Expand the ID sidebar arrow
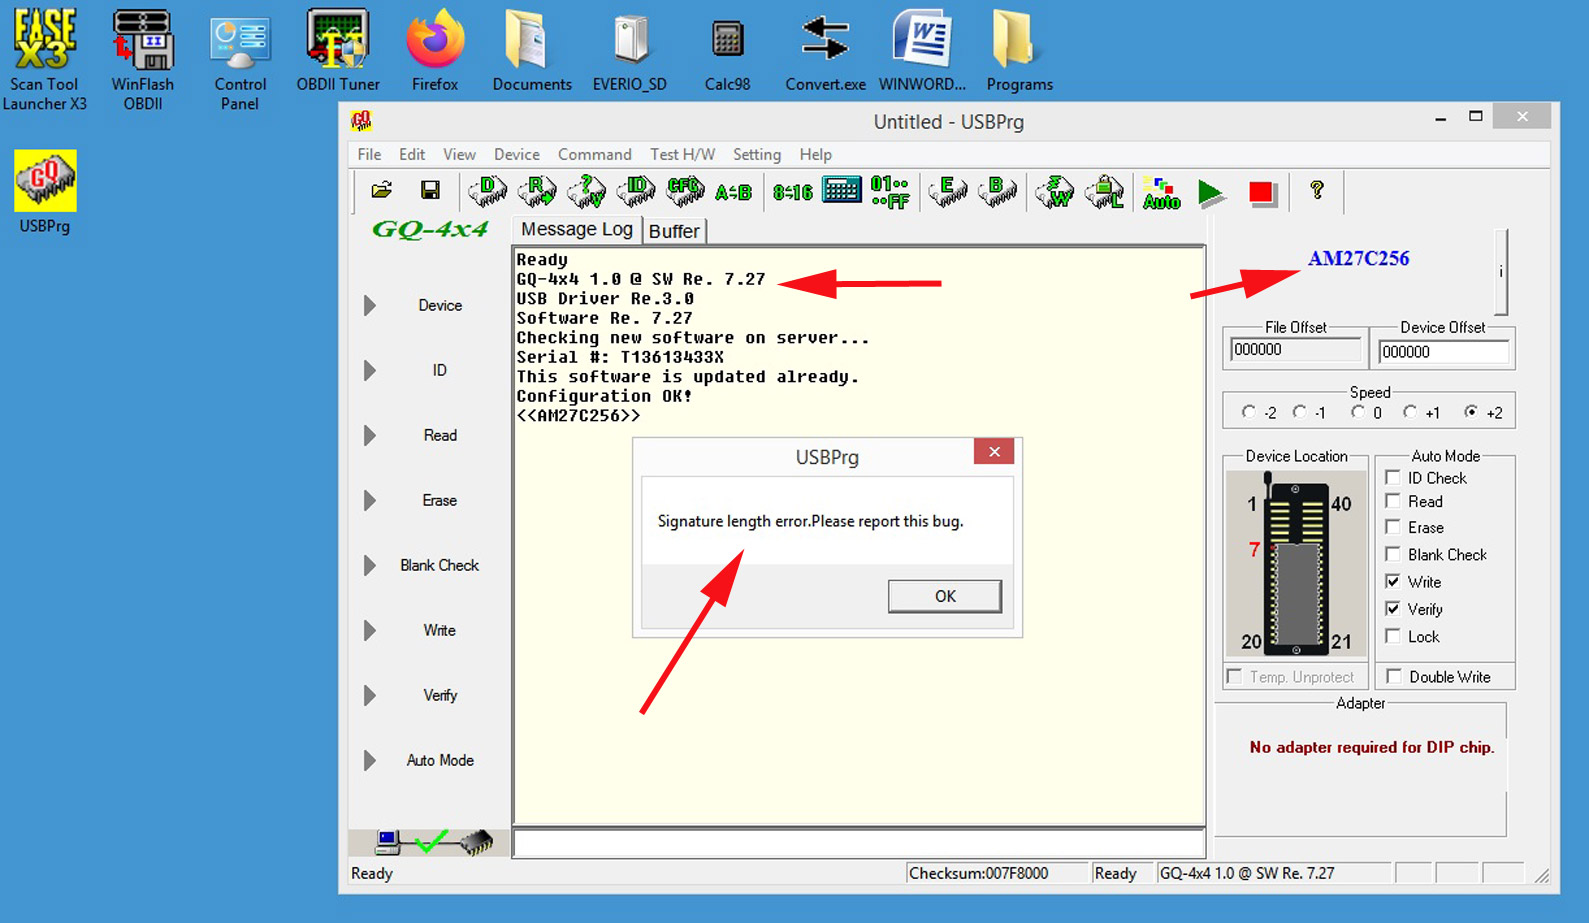1589x923 pixels. point(370,370)
